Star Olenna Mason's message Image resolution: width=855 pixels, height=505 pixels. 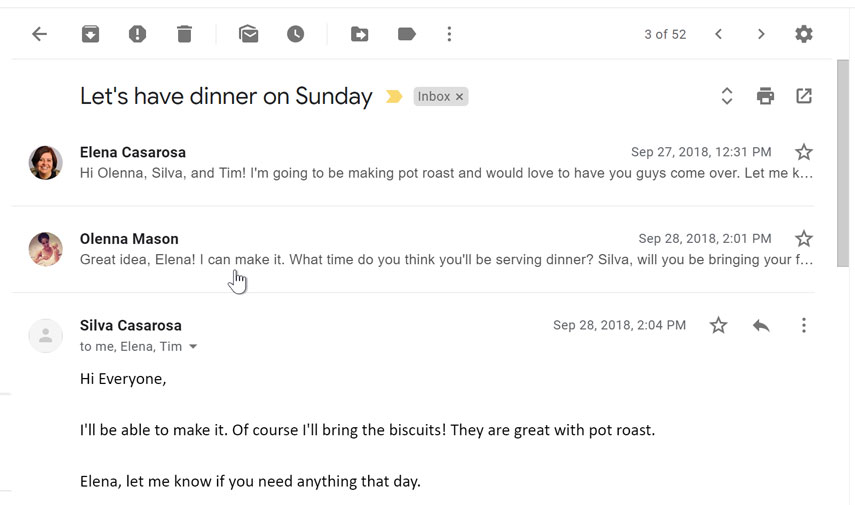point(803,239)
